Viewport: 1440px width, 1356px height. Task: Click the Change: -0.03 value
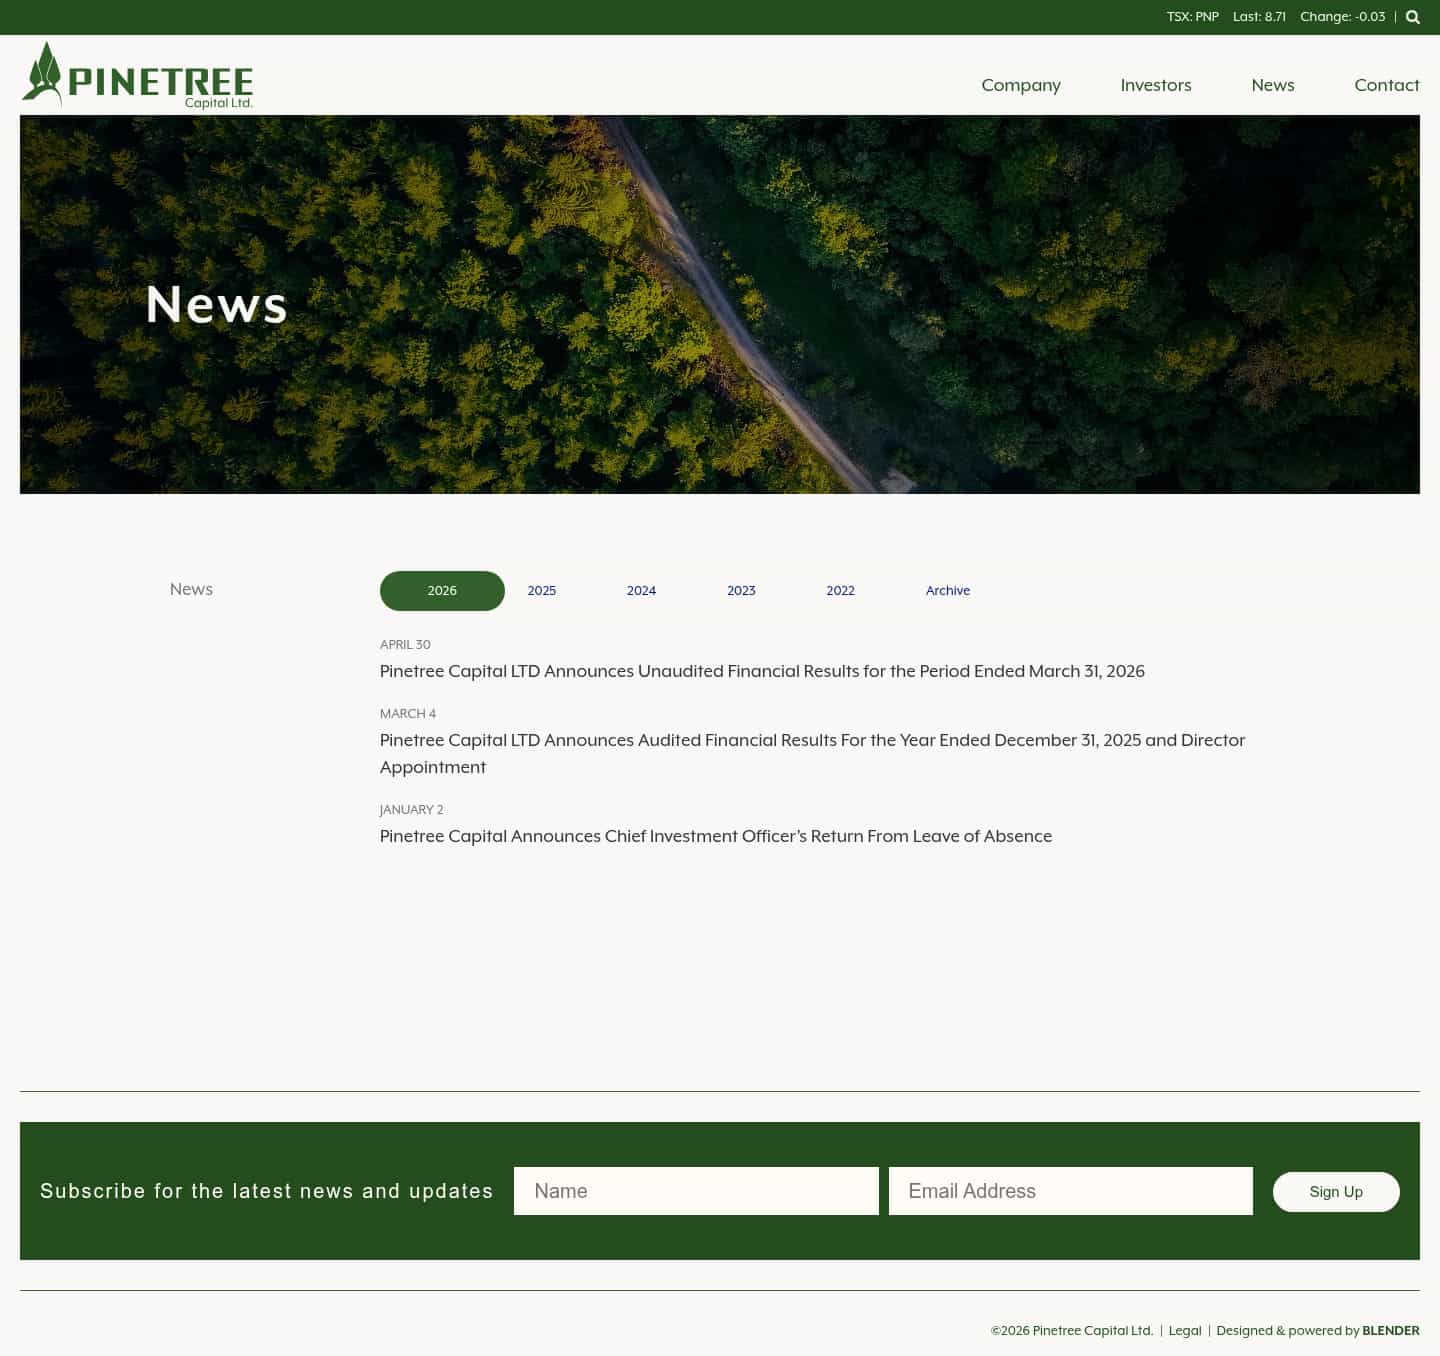(1343, 17)
